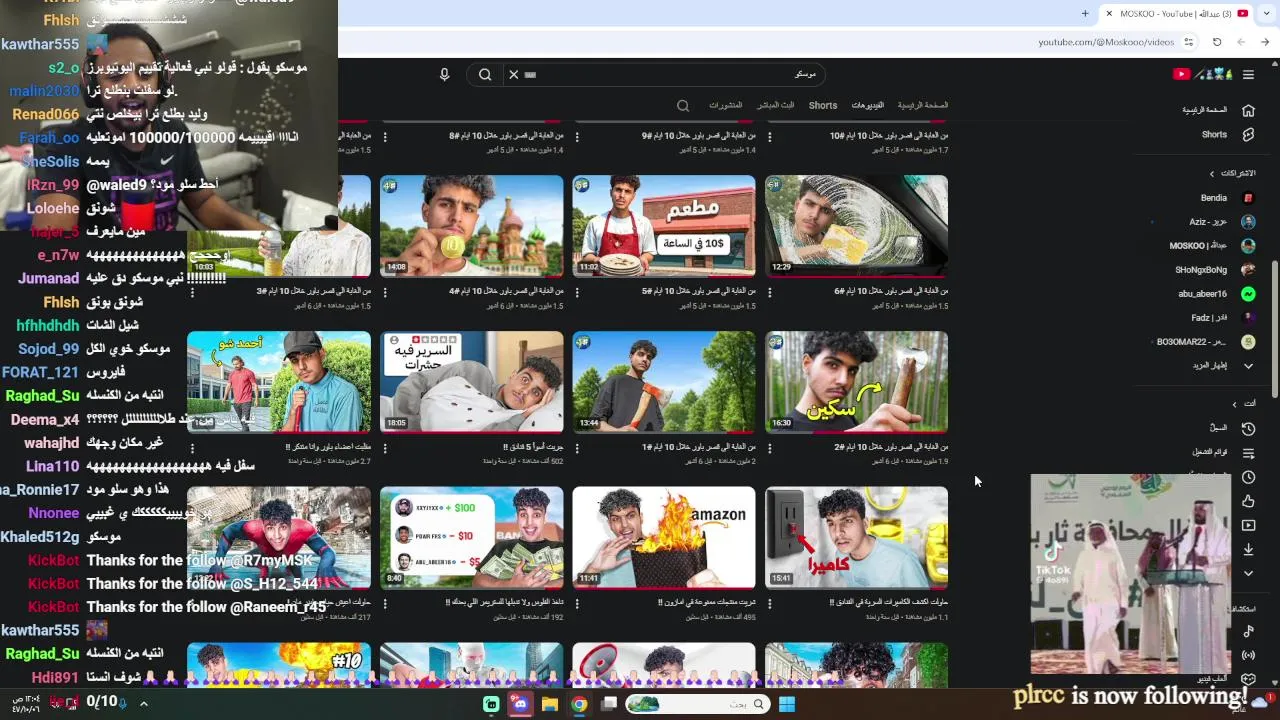Open a new Chrome tab

(x=1085, y=13)
